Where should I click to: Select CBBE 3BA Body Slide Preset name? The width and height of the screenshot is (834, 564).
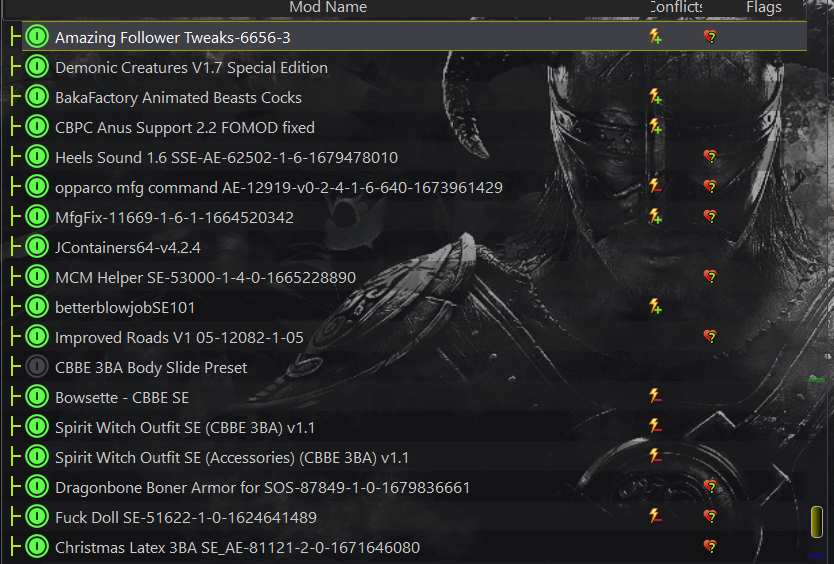[x=151, y=368]
